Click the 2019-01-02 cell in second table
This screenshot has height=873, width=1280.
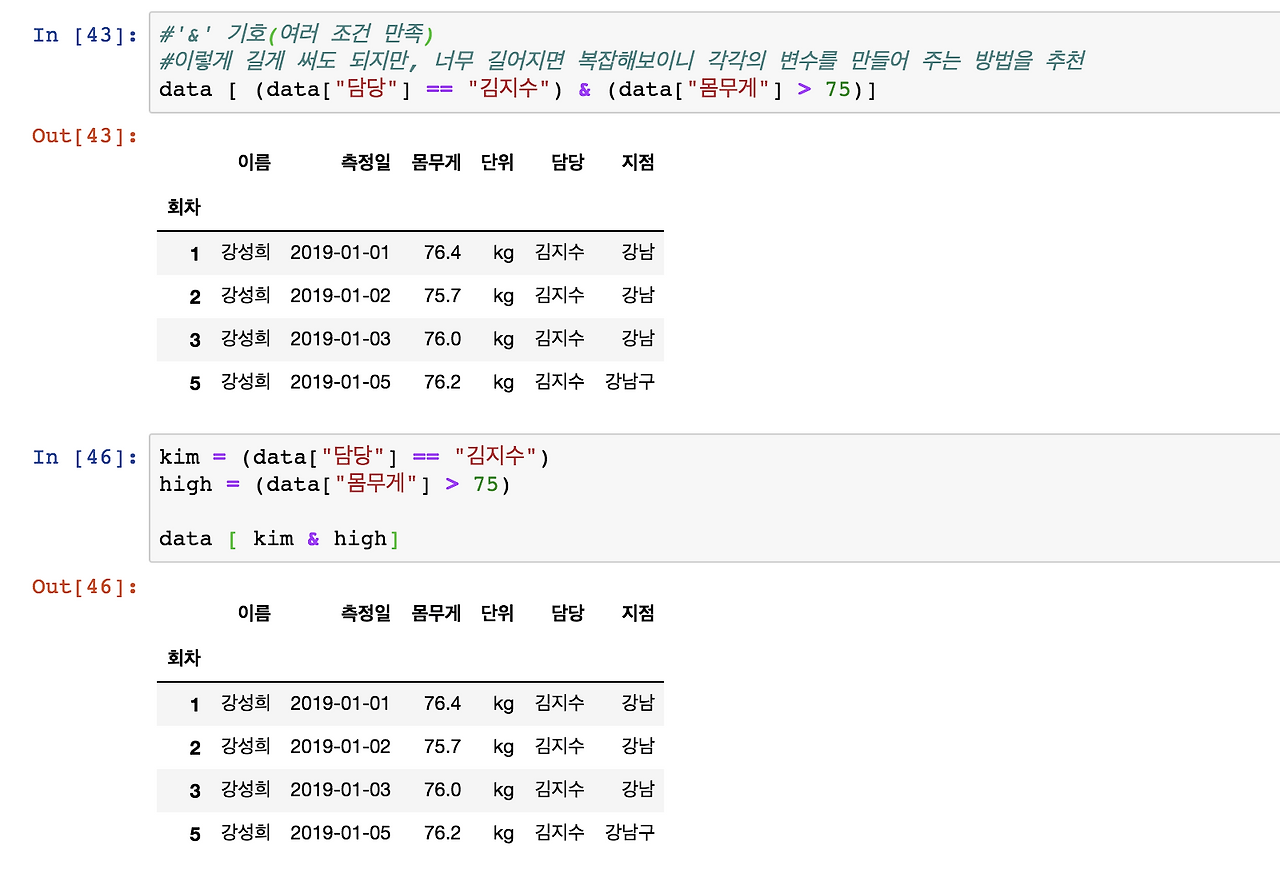(340, 746)
